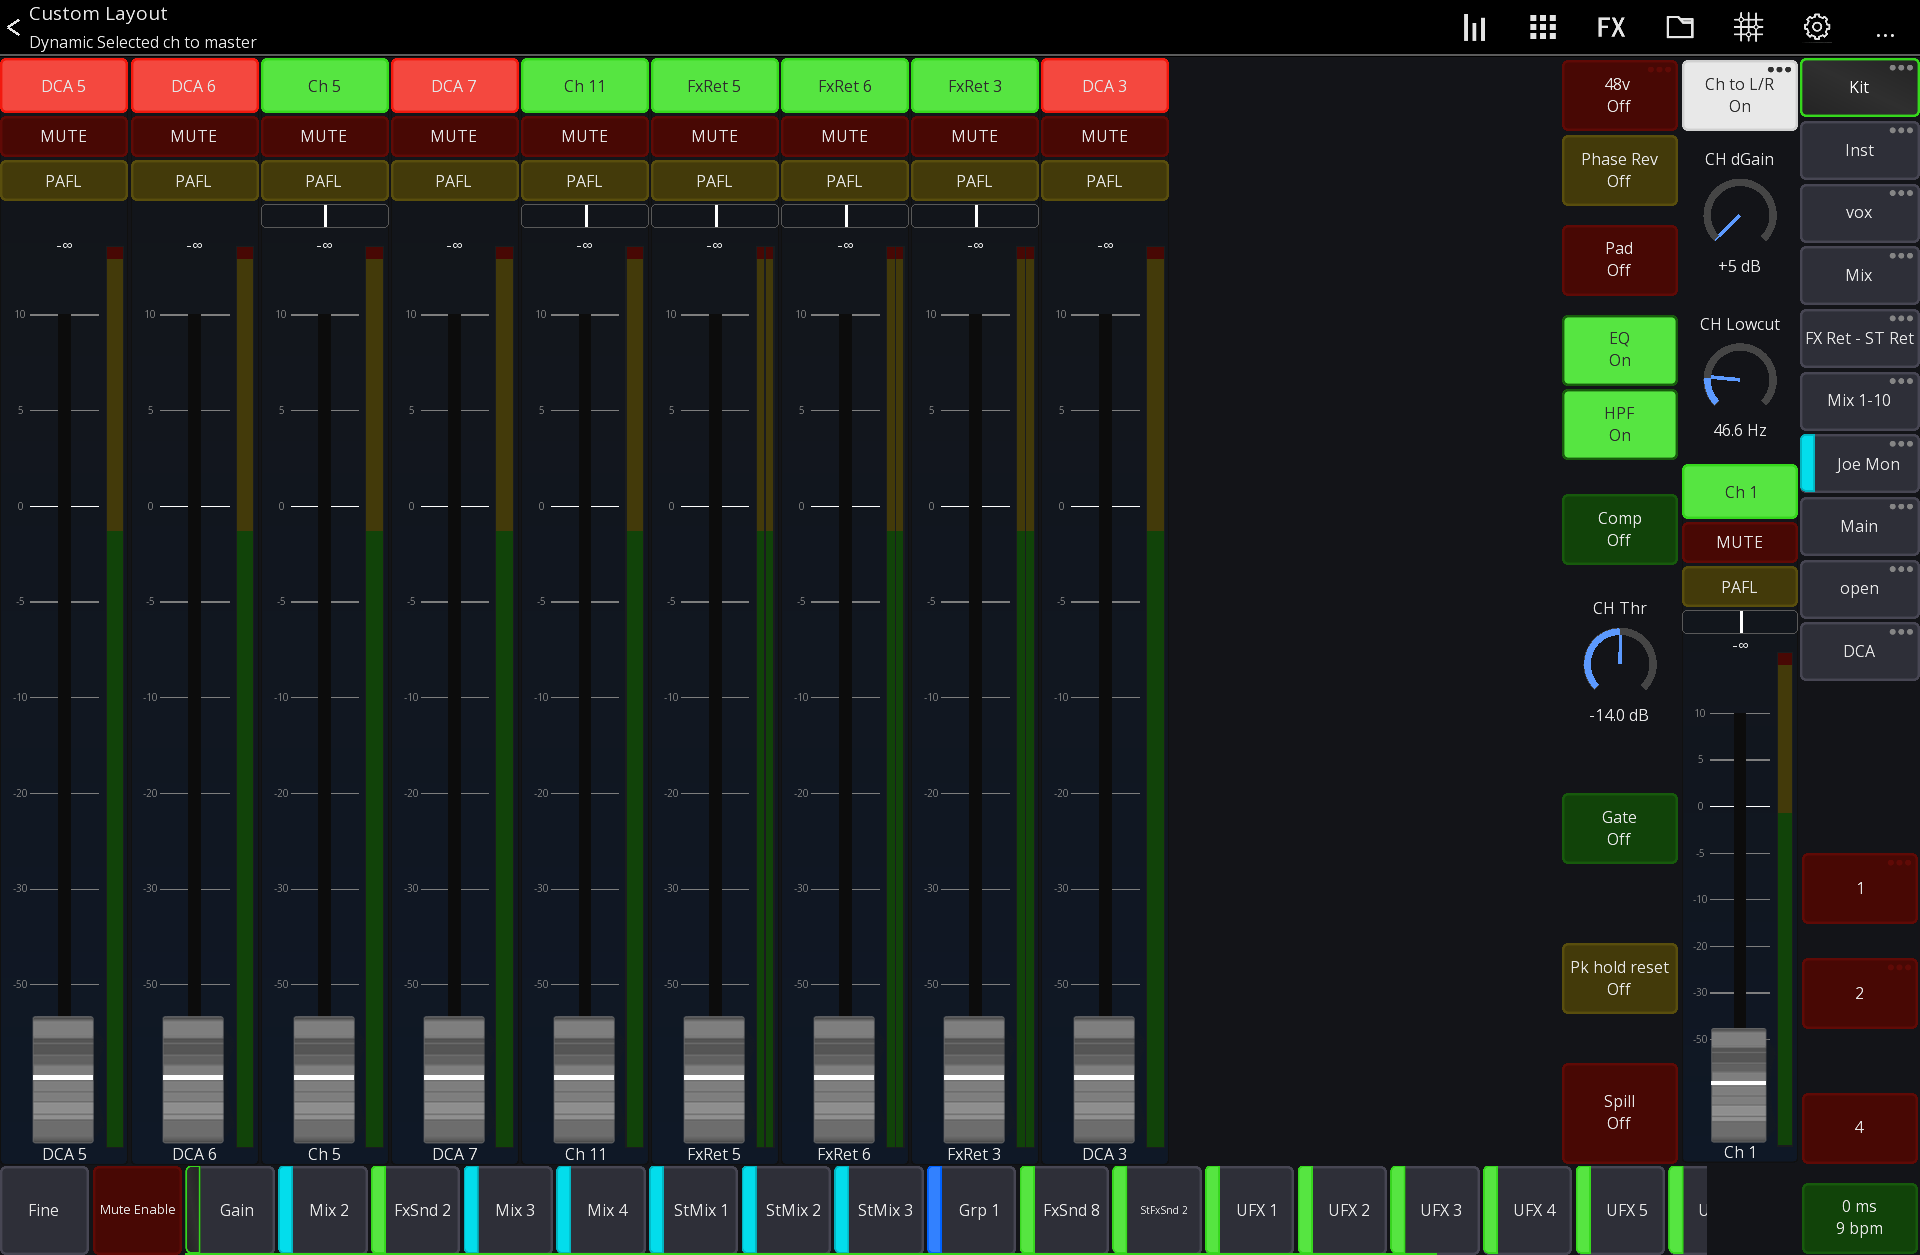The height and width of the screenshot is (1255, 1920).
Task: Open options dots on Joe Mon button
Action: click(1901, 444)
